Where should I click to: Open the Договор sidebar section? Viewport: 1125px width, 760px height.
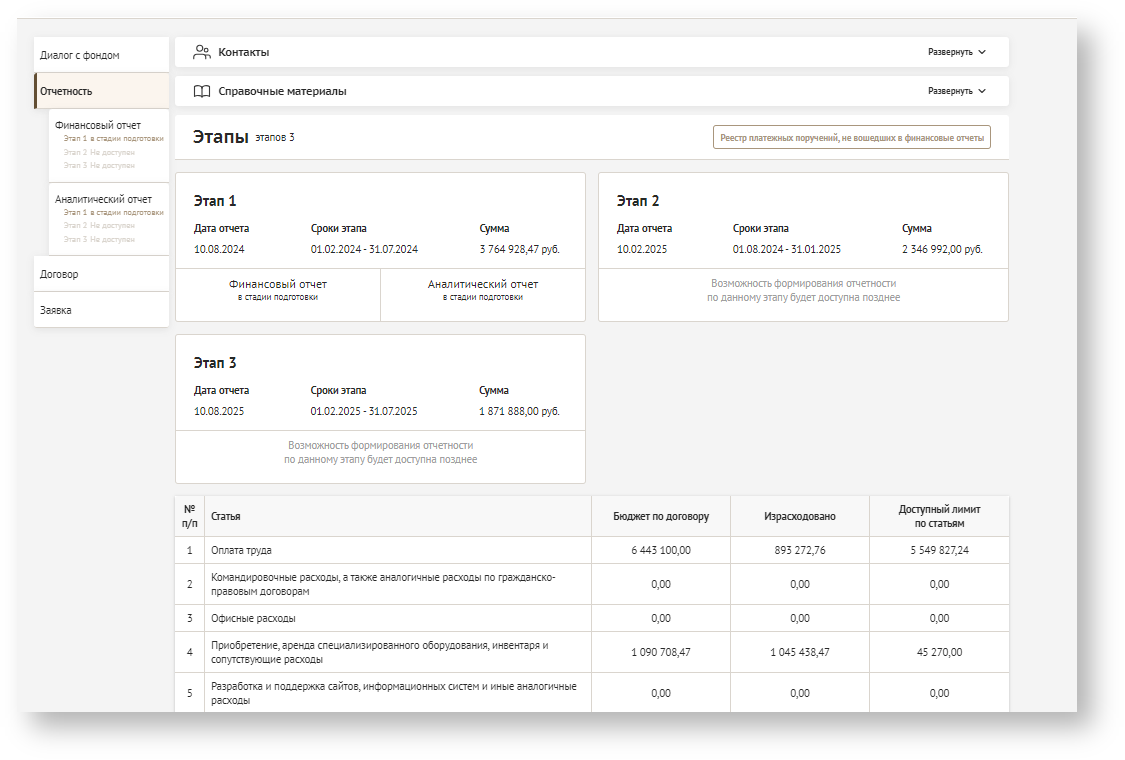[x=59, y=274]
